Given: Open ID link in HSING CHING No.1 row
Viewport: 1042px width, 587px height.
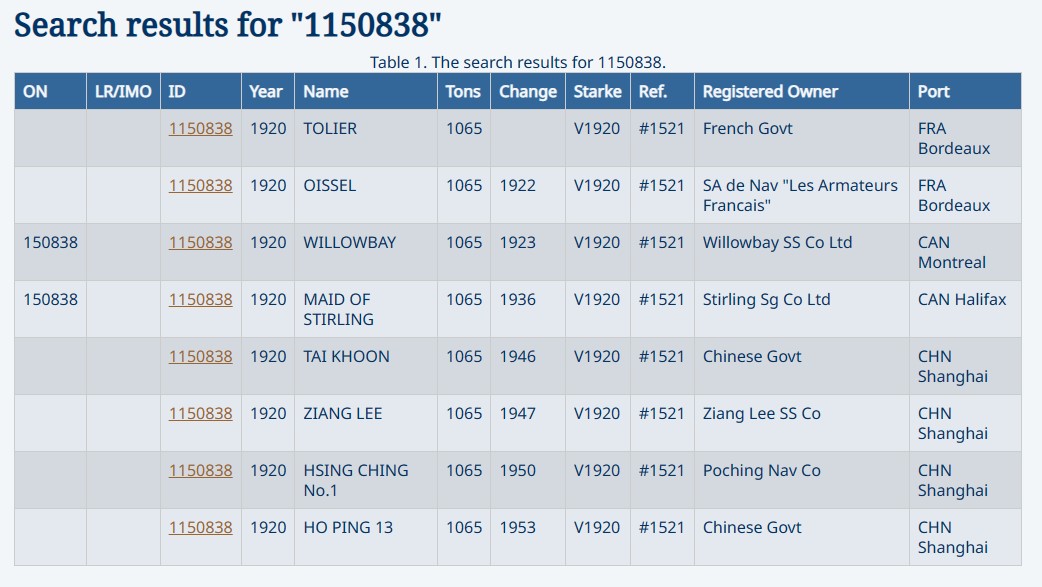Looking at the screenshot, I should (x=200, y=471).
